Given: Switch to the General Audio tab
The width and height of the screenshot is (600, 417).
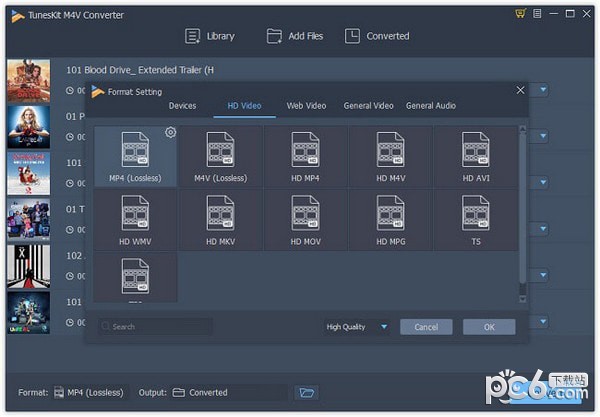Looking at the screenshot, I should [x=431, y=106].
